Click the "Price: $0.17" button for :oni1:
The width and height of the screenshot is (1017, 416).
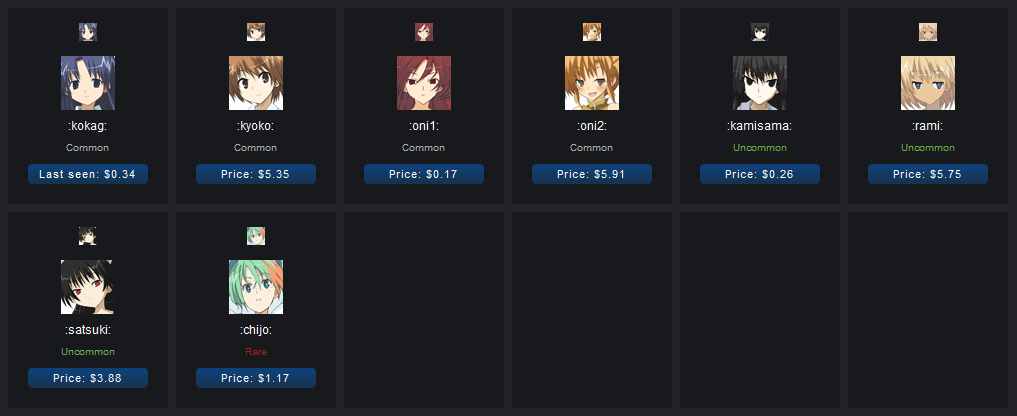tap(424, 174)
